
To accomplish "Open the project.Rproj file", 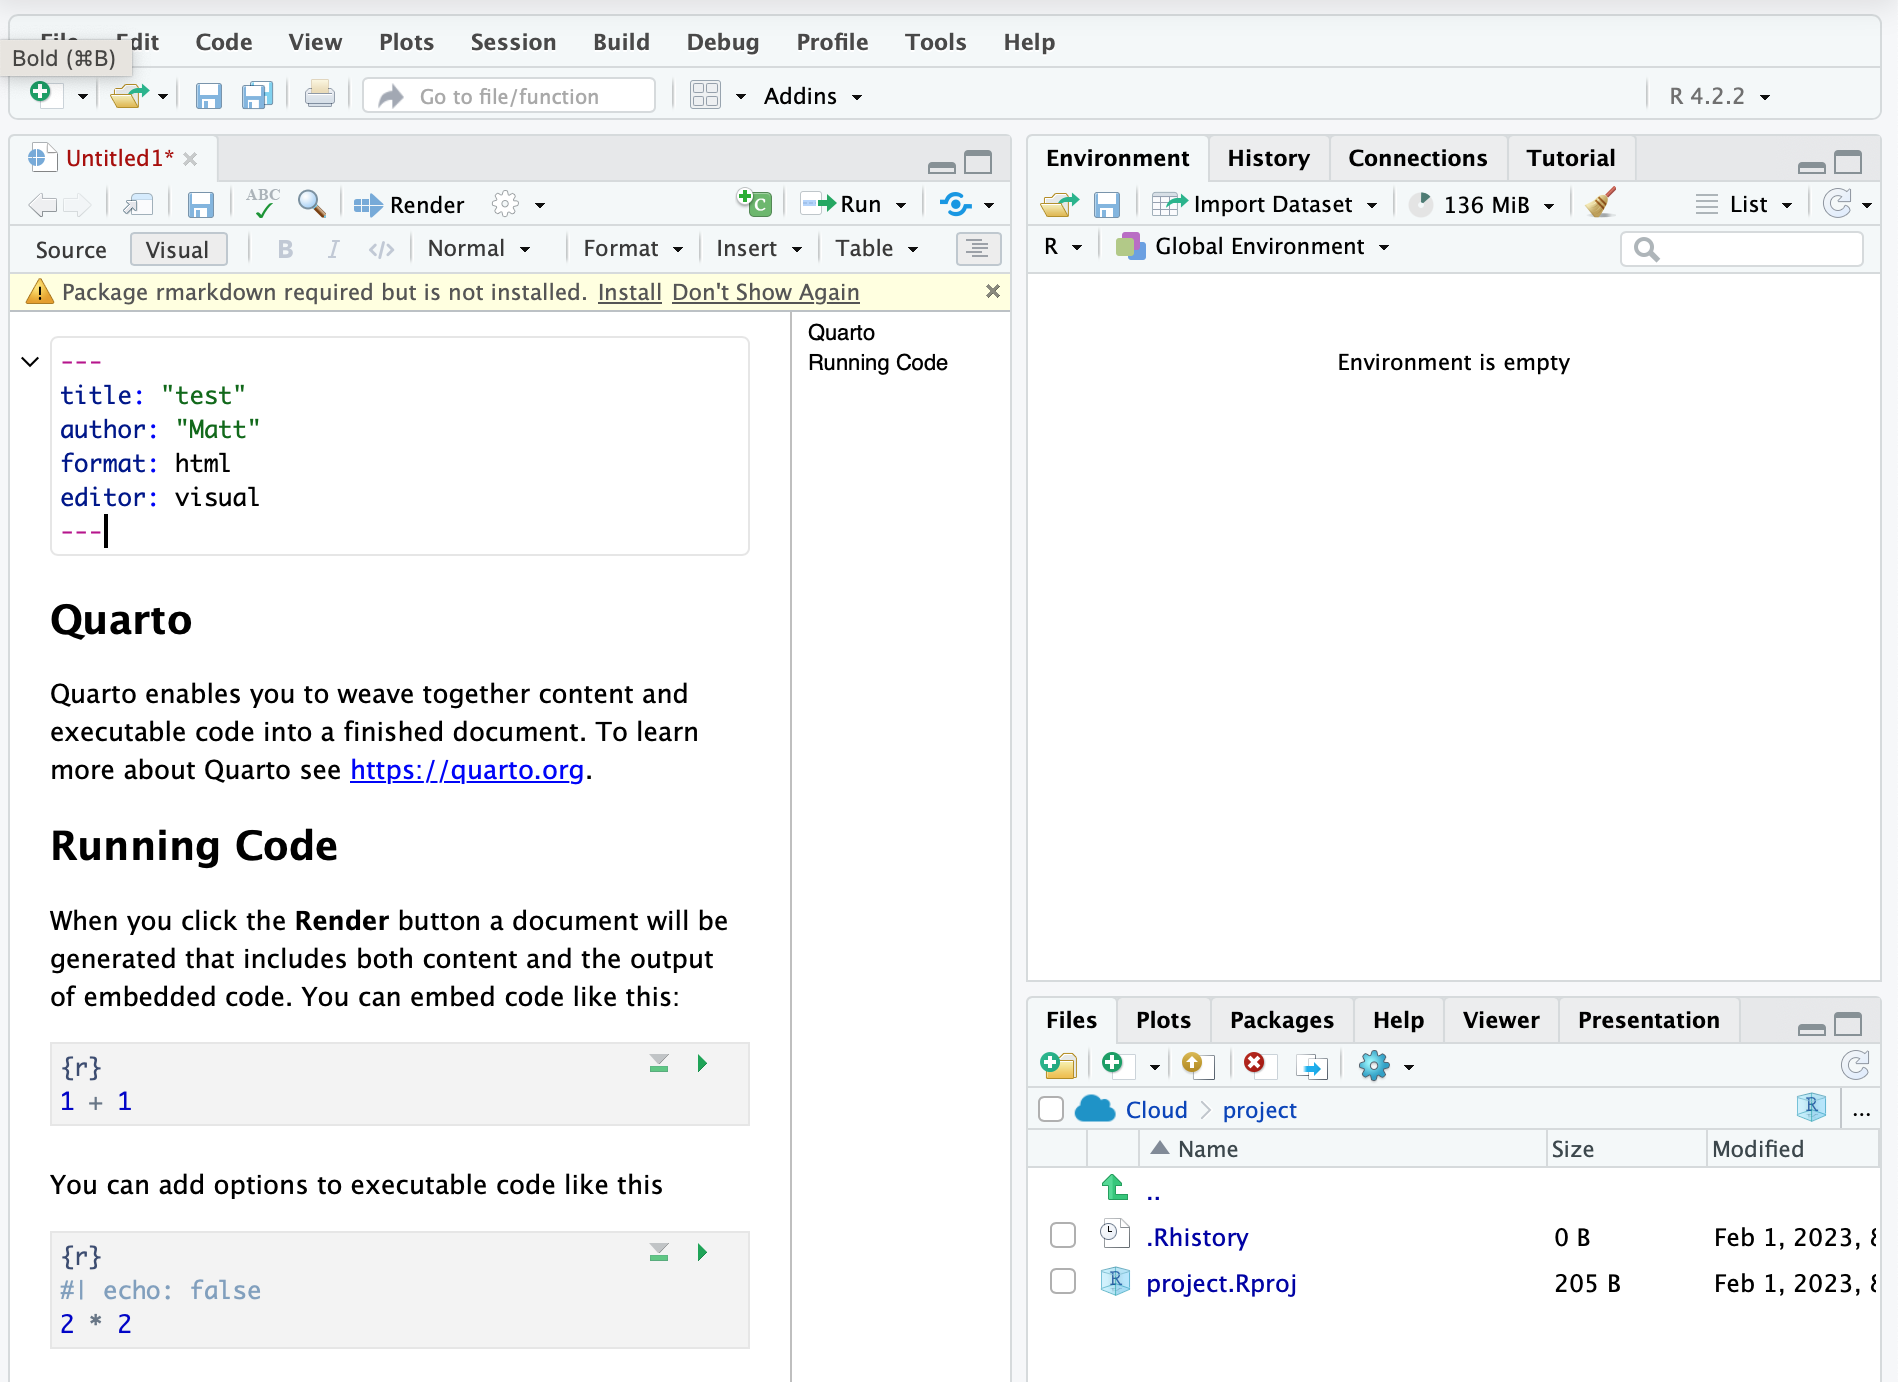I will [x=1221, y=1283].
